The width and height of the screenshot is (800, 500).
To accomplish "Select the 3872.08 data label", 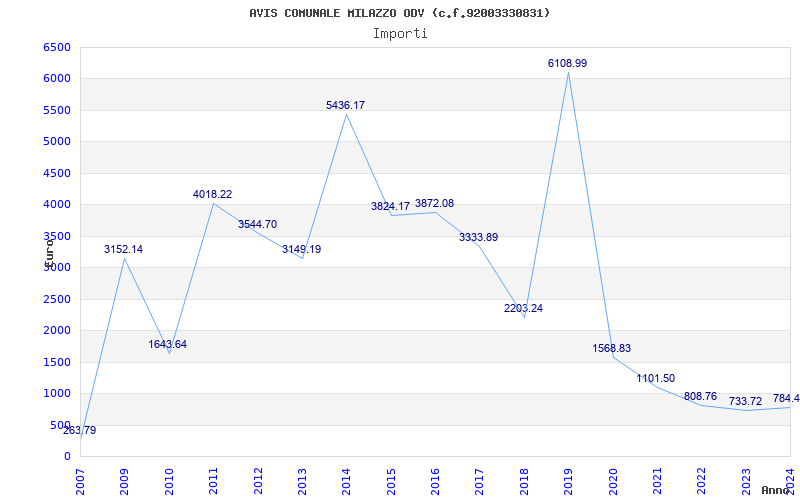I will pos(434,204).
